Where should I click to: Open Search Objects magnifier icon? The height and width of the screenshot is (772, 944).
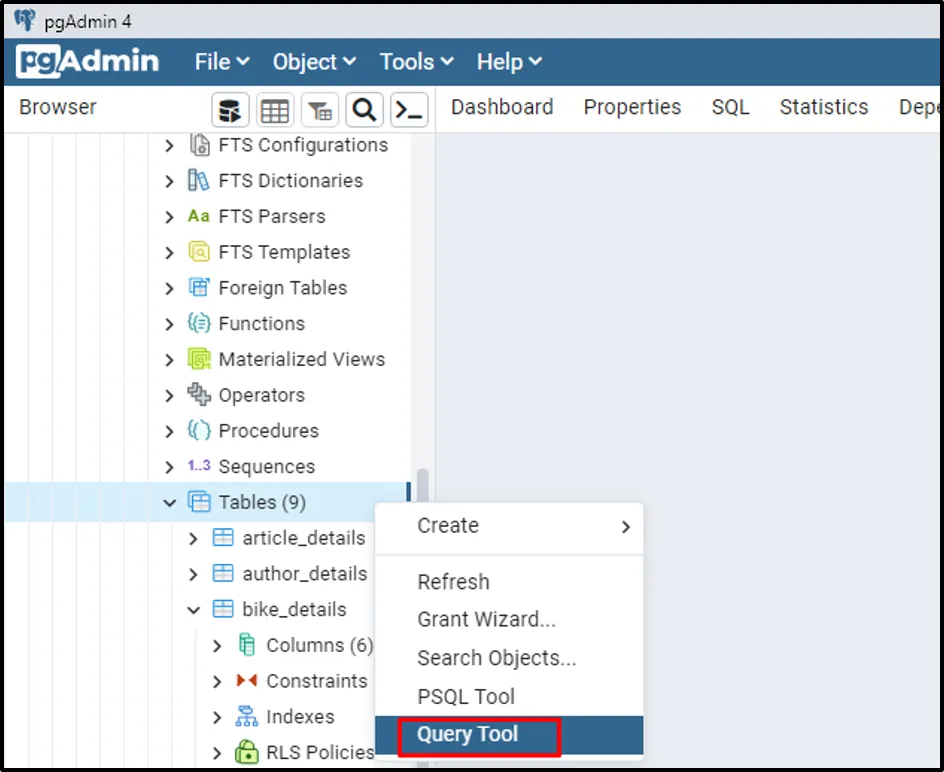(364, 110)
